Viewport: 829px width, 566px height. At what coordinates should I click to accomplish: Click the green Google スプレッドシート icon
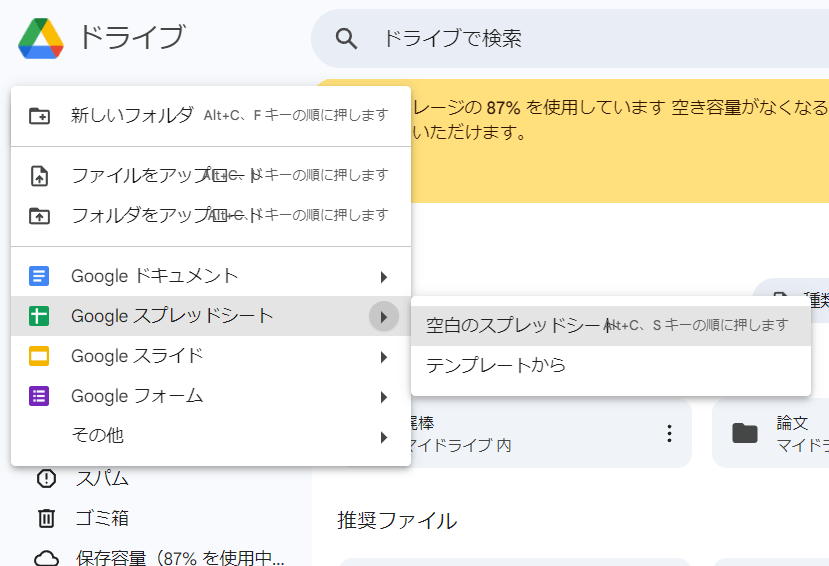pyautogui.click(x=39, y=316)
